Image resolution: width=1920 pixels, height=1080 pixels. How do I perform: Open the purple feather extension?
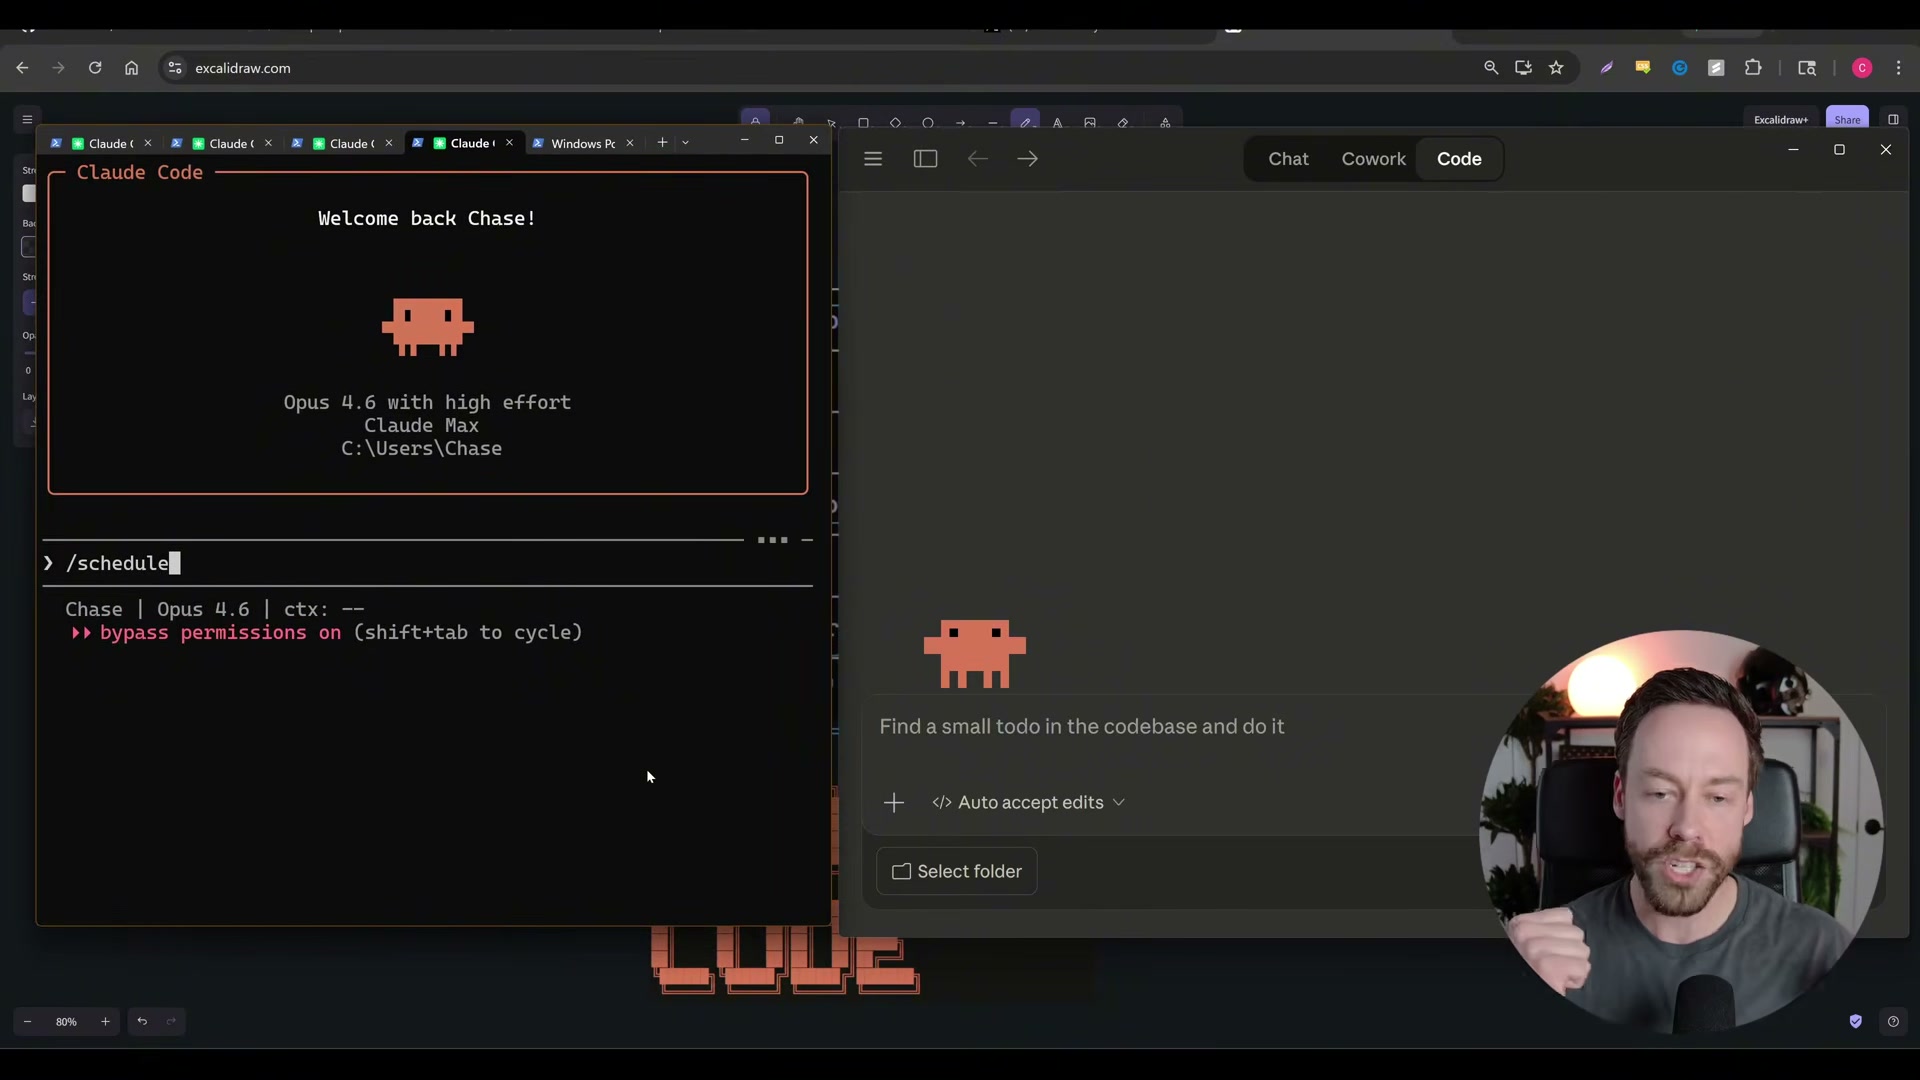click(1606, 68)
